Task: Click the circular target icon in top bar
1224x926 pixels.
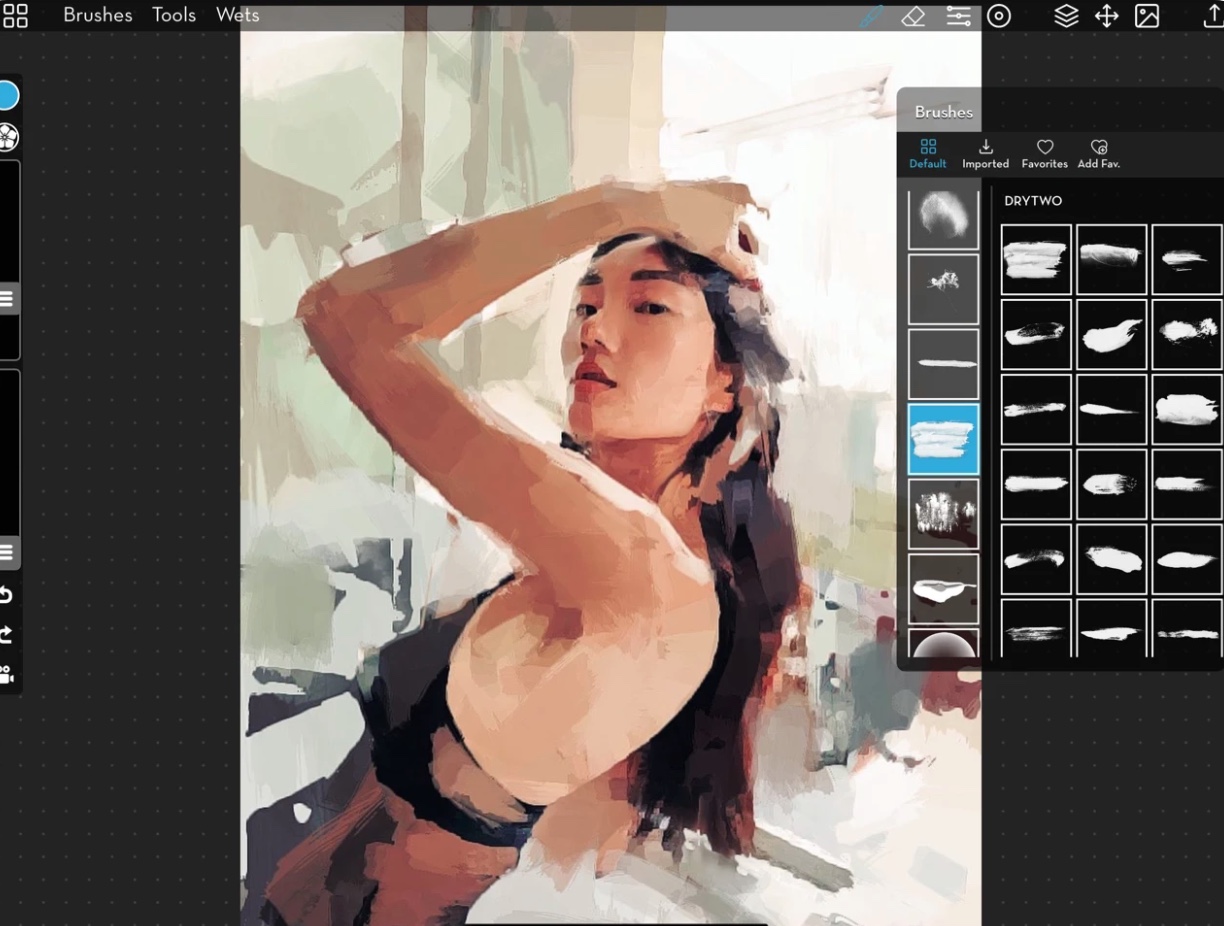Action: click(999, 16)
